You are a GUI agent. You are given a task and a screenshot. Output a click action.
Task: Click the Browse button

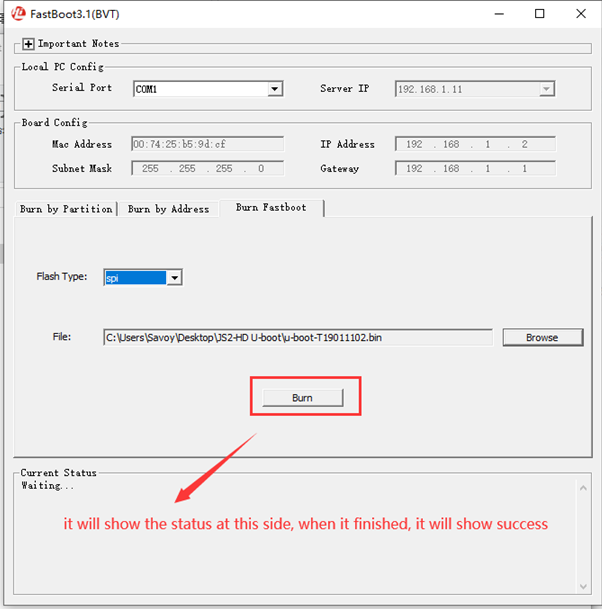[543, 338]
